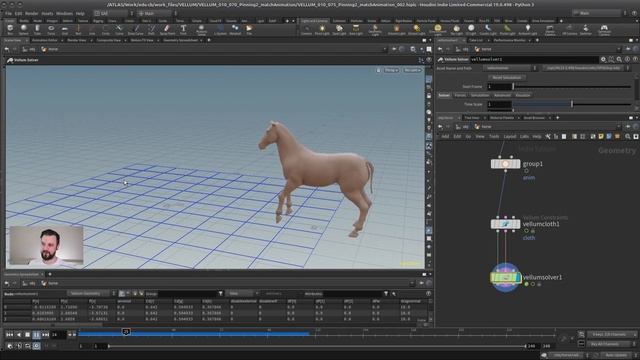Add a Sky Light from shelf
Image resolution: width=640 pixels, height=360 pixels.
tap(457, 29)
